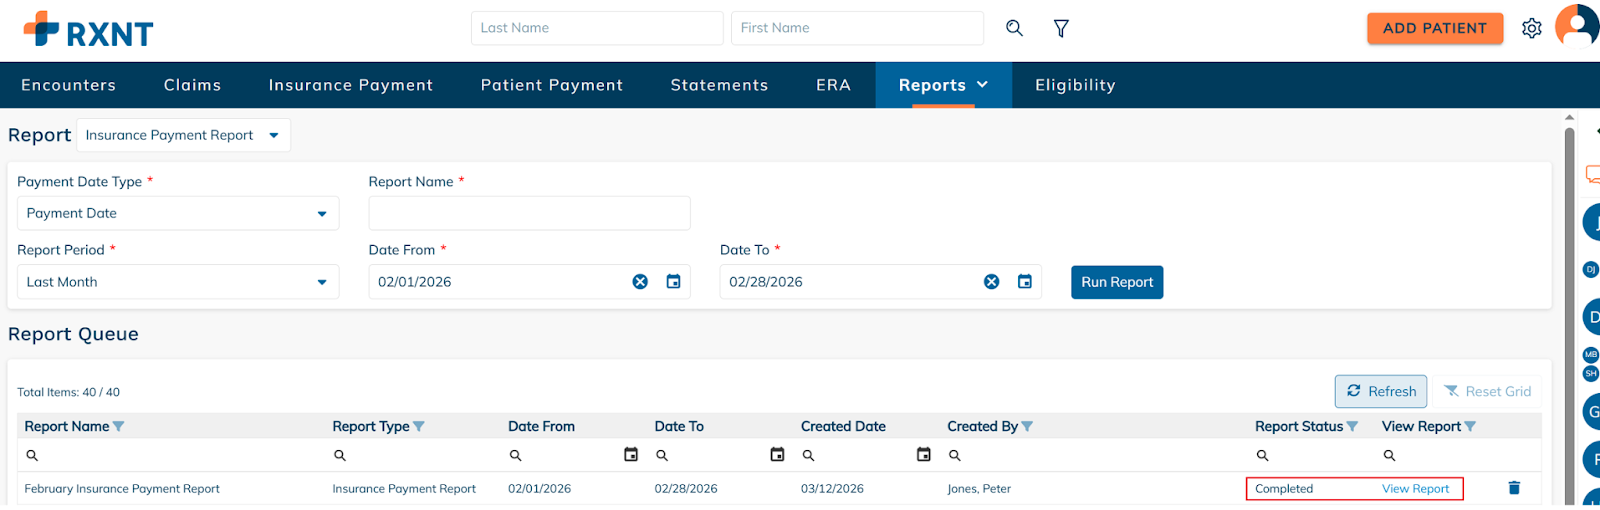Refresh the report queue

click(1381, 392)
